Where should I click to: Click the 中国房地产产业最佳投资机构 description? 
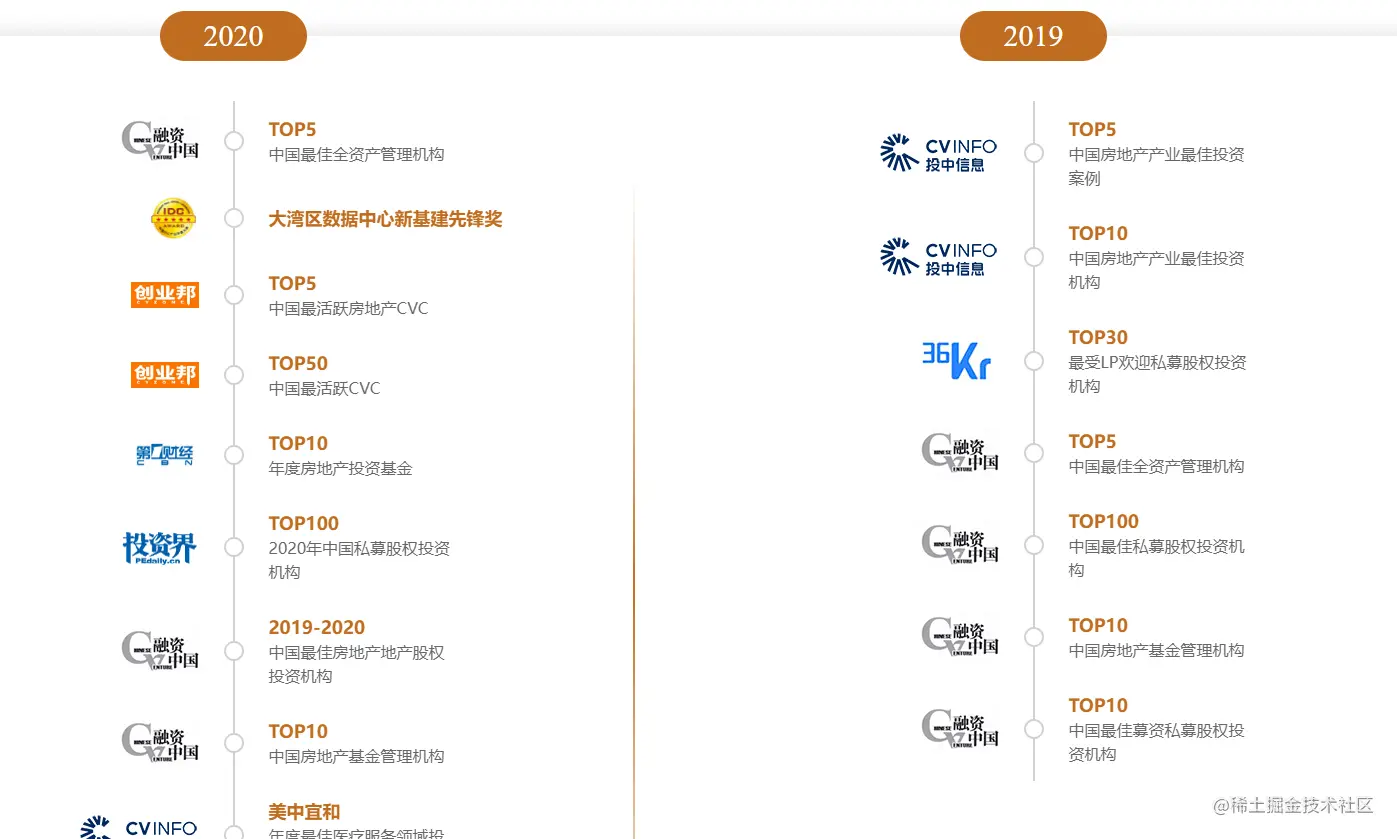tap(1156, 270)
